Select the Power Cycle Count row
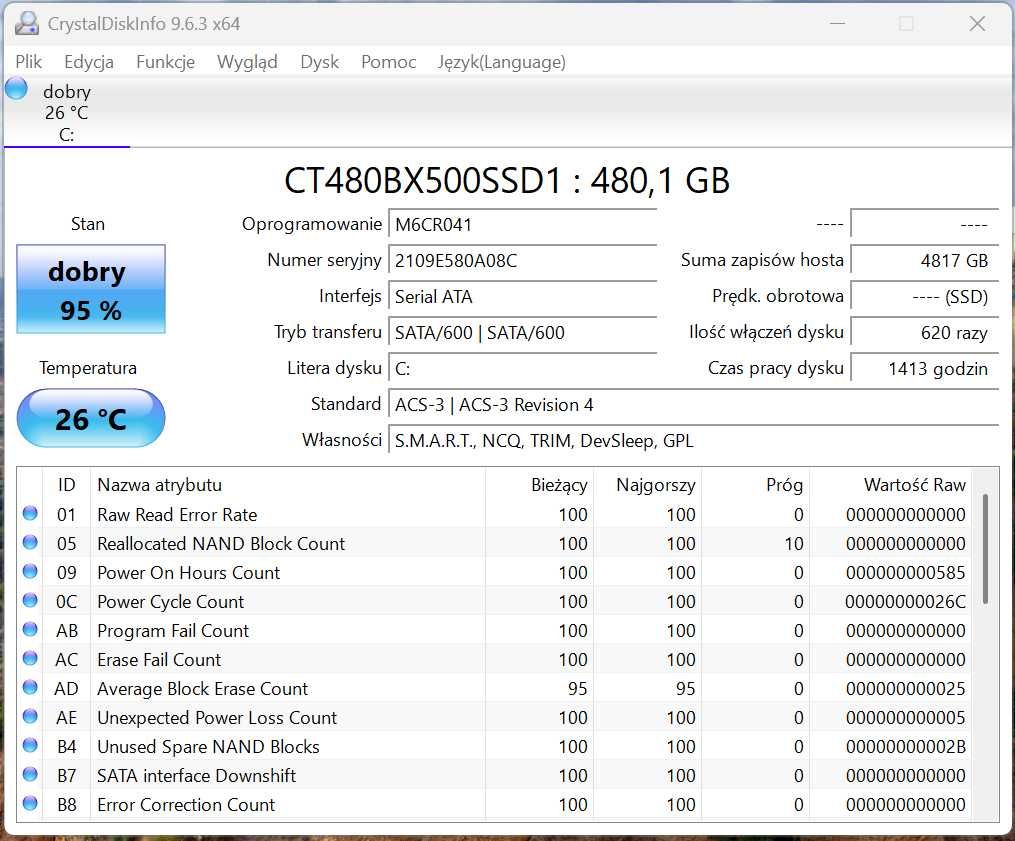 495,601
